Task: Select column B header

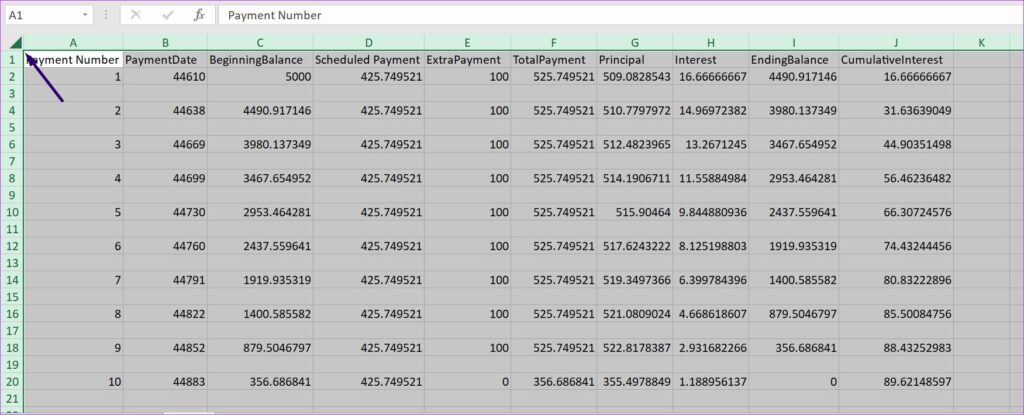Action: coord(165,43)
